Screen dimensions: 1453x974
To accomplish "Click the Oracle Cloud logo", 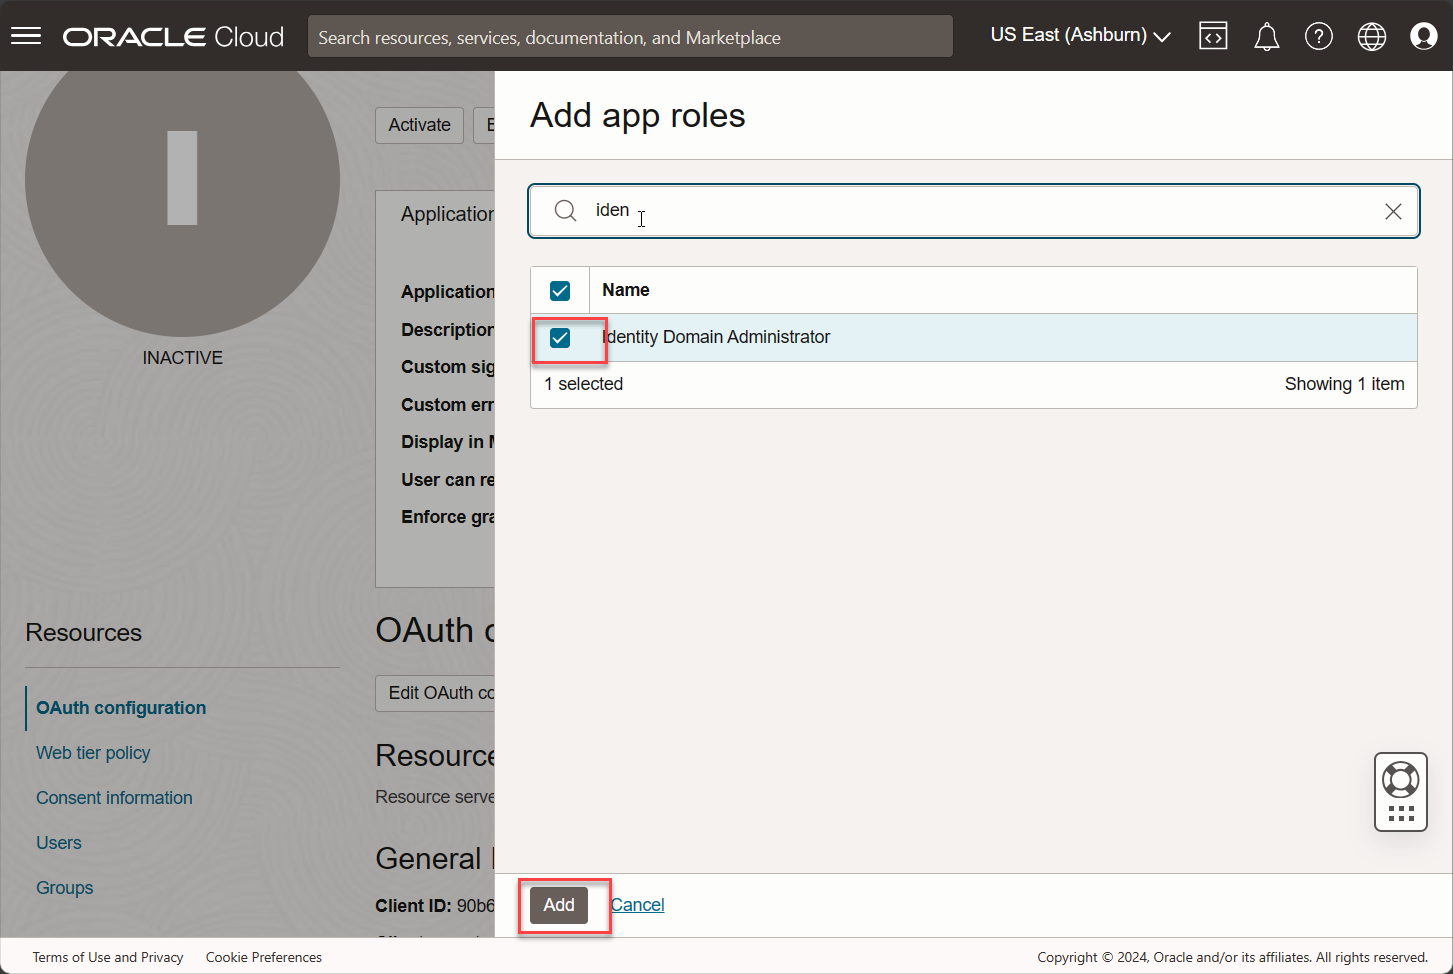I will click(x=173, y=37).
